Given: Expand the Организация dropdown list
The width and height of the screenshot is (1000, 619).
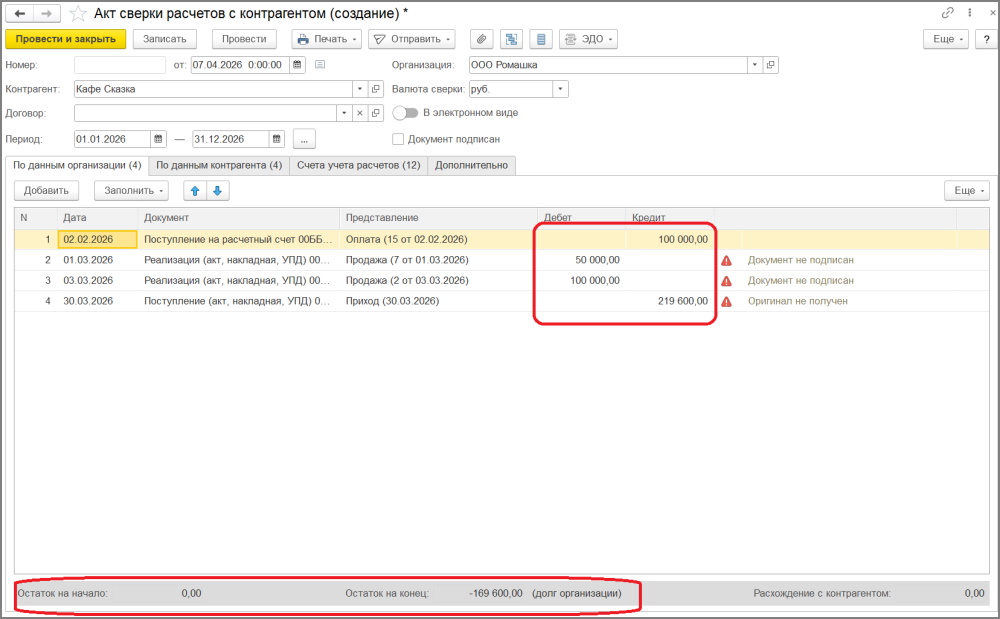Looking at the screenshot, I should click(x=754, y=64).
